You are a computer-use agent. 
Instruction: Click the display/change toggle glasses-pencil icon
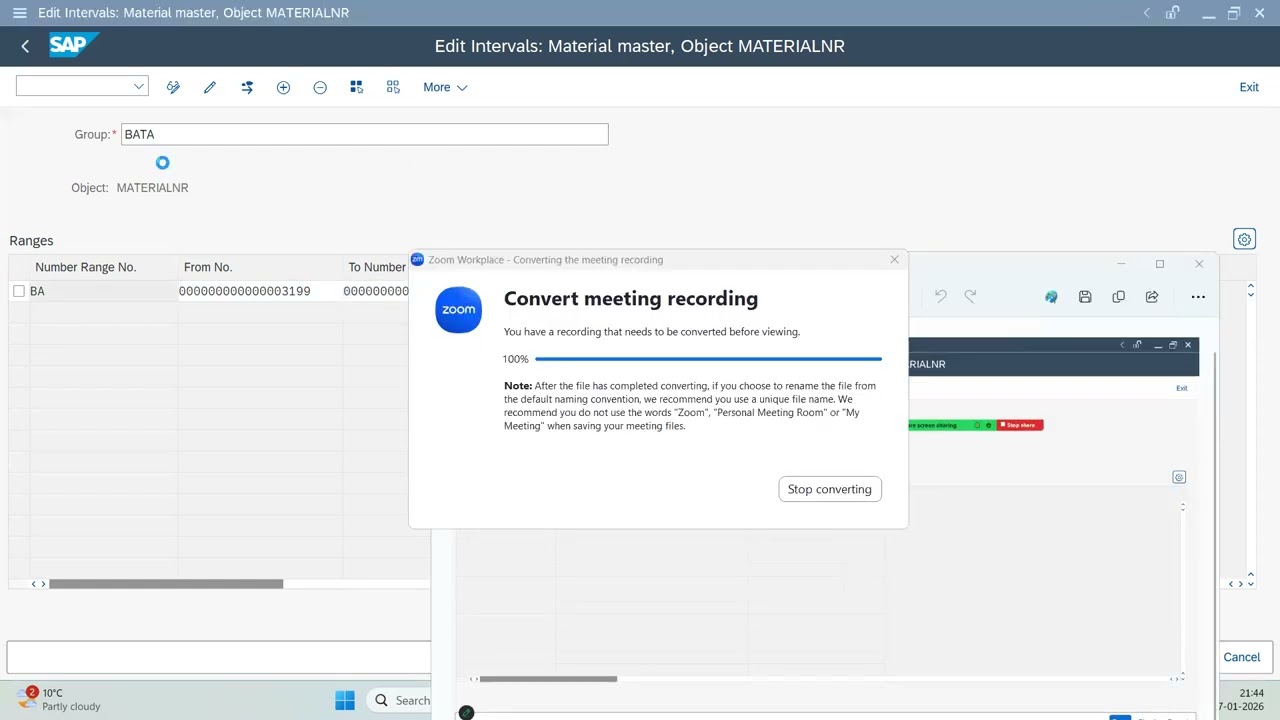pyautogui.click(x=173, y=87)
